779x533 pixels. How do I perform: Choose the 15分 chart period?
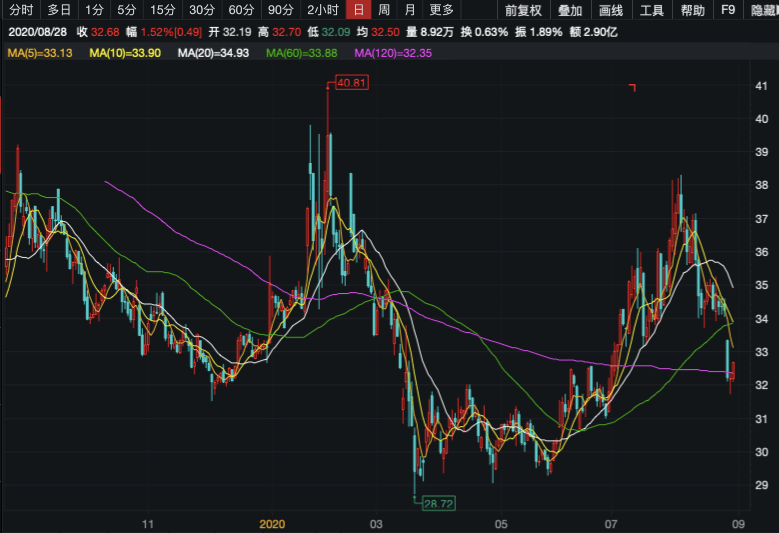(x=162, y=11)
